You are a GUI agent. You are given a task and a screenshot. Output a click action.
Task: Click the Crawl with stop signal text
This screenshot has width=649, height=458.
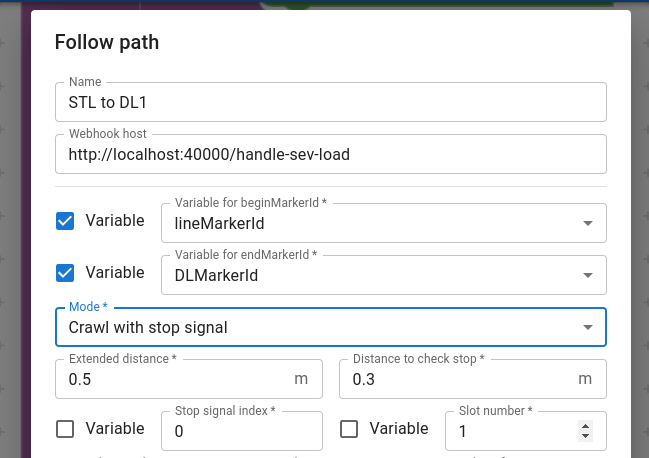[148, 327]
